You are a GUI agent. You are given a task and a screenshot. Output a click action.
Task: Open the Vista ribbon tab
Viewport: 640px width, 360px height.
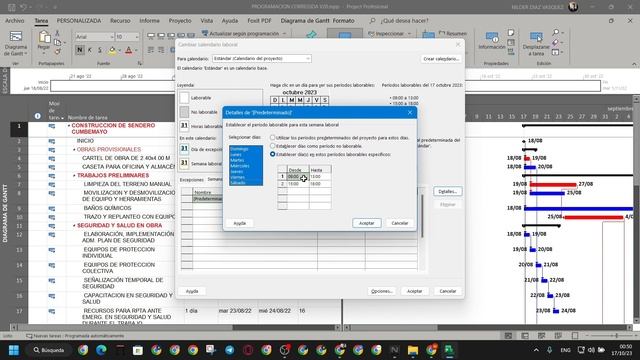point(207,21)
